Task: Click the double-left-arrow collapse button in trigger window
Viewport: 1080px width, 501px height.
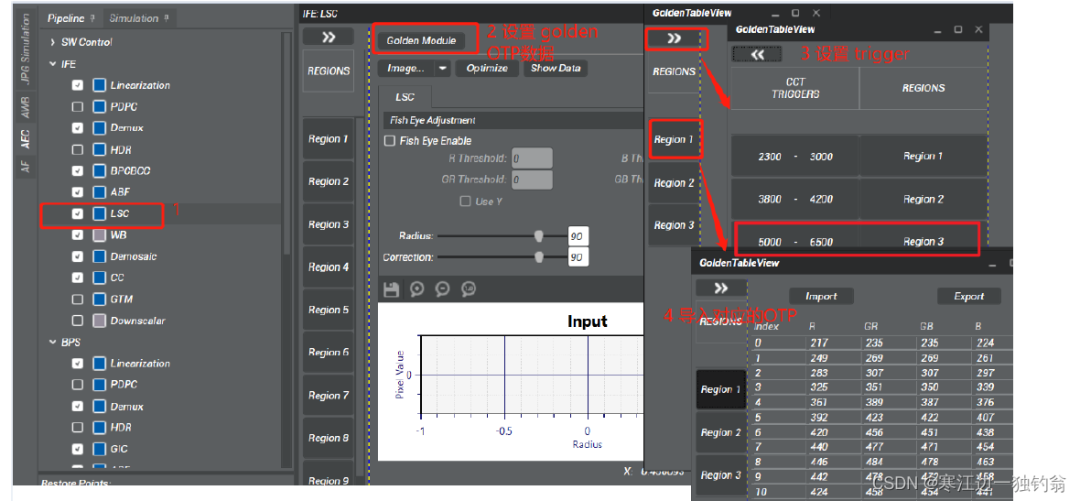Action: 757,55
